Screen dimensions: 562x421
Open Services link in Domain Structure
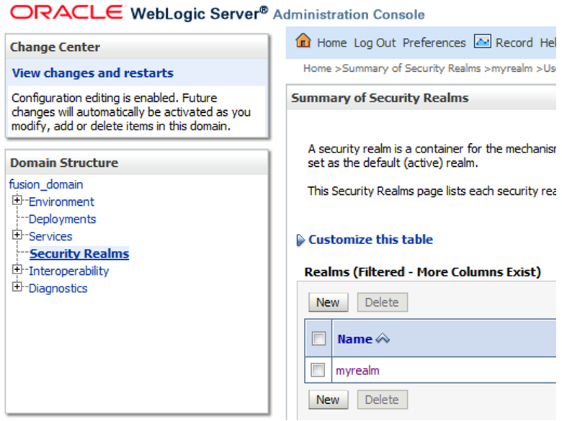51,236
